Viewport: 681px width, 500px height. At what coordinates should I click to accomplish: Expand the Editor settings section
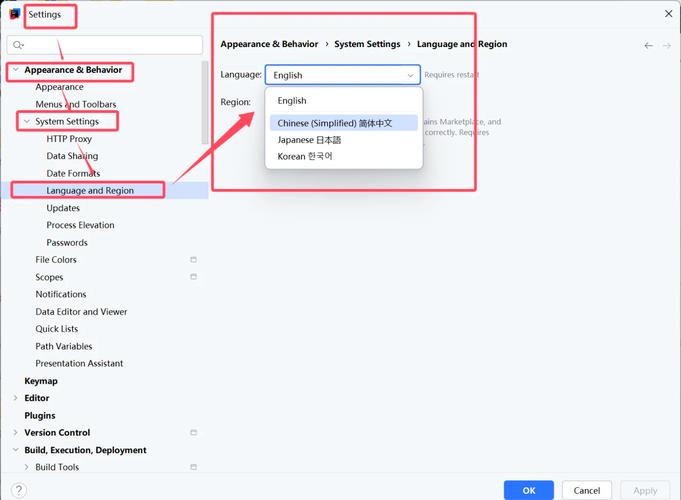pyautogui.click(x=15, y=398)
